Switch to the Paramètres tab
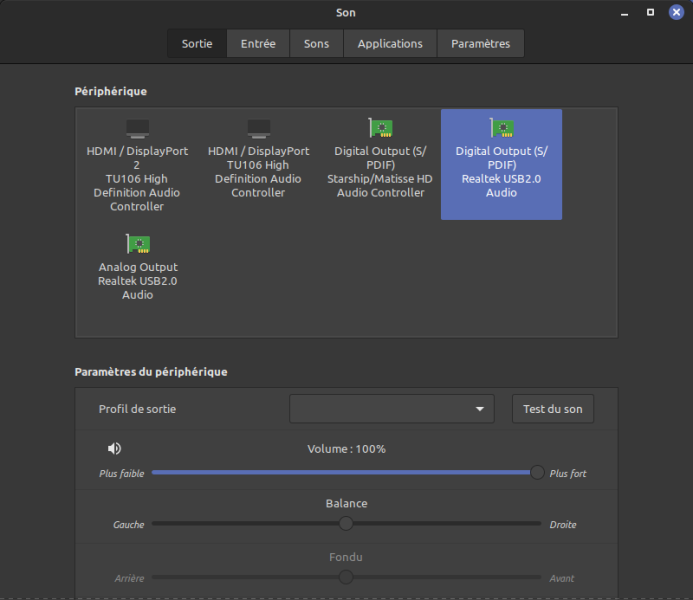The height and width of the screenshot is (600, 693). pos(480,44)
